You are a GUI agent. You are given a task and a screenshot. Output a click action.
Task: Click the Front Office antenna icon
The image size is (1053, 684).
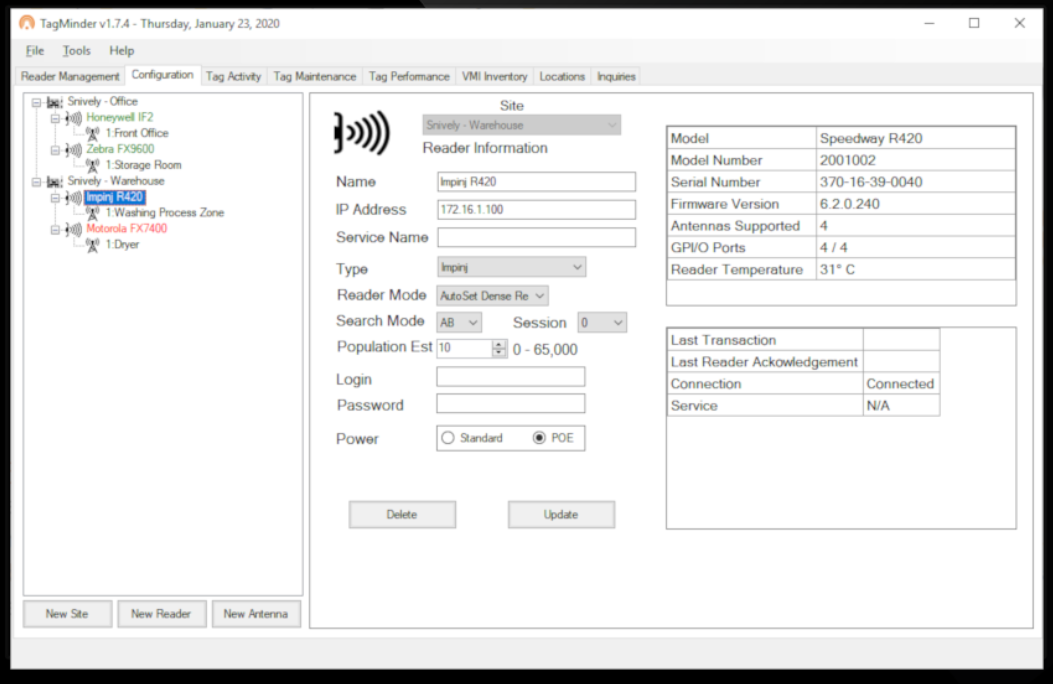[93, 134]
